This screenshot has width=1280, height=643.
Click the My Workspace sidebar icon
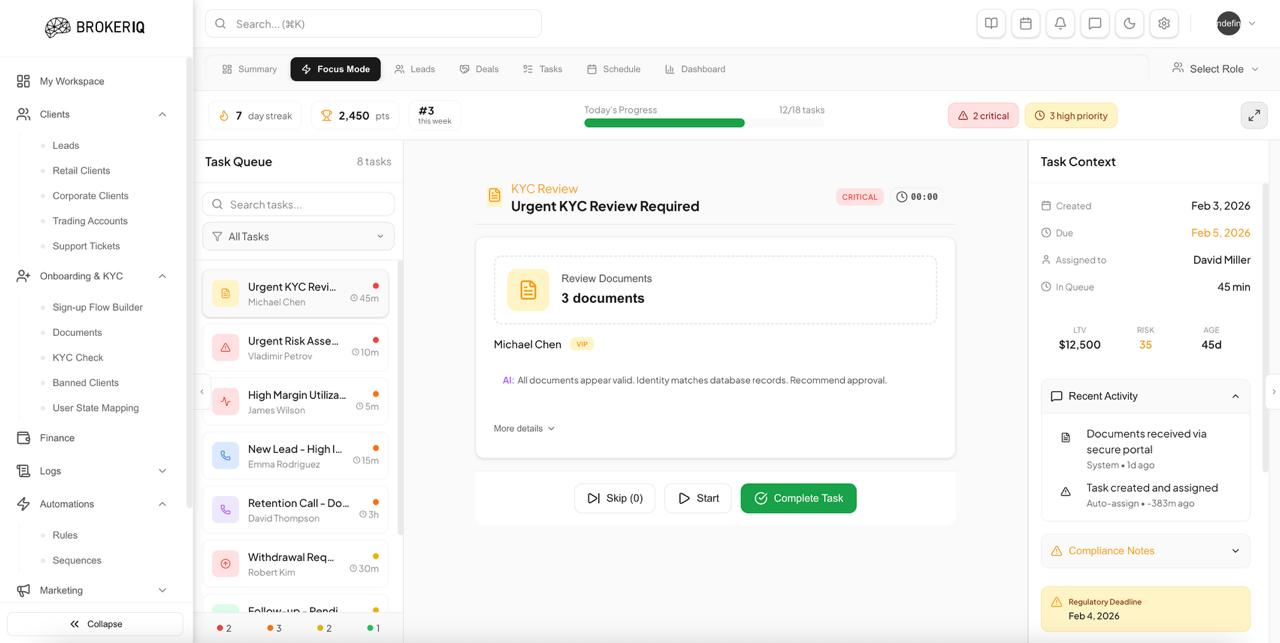23,81
